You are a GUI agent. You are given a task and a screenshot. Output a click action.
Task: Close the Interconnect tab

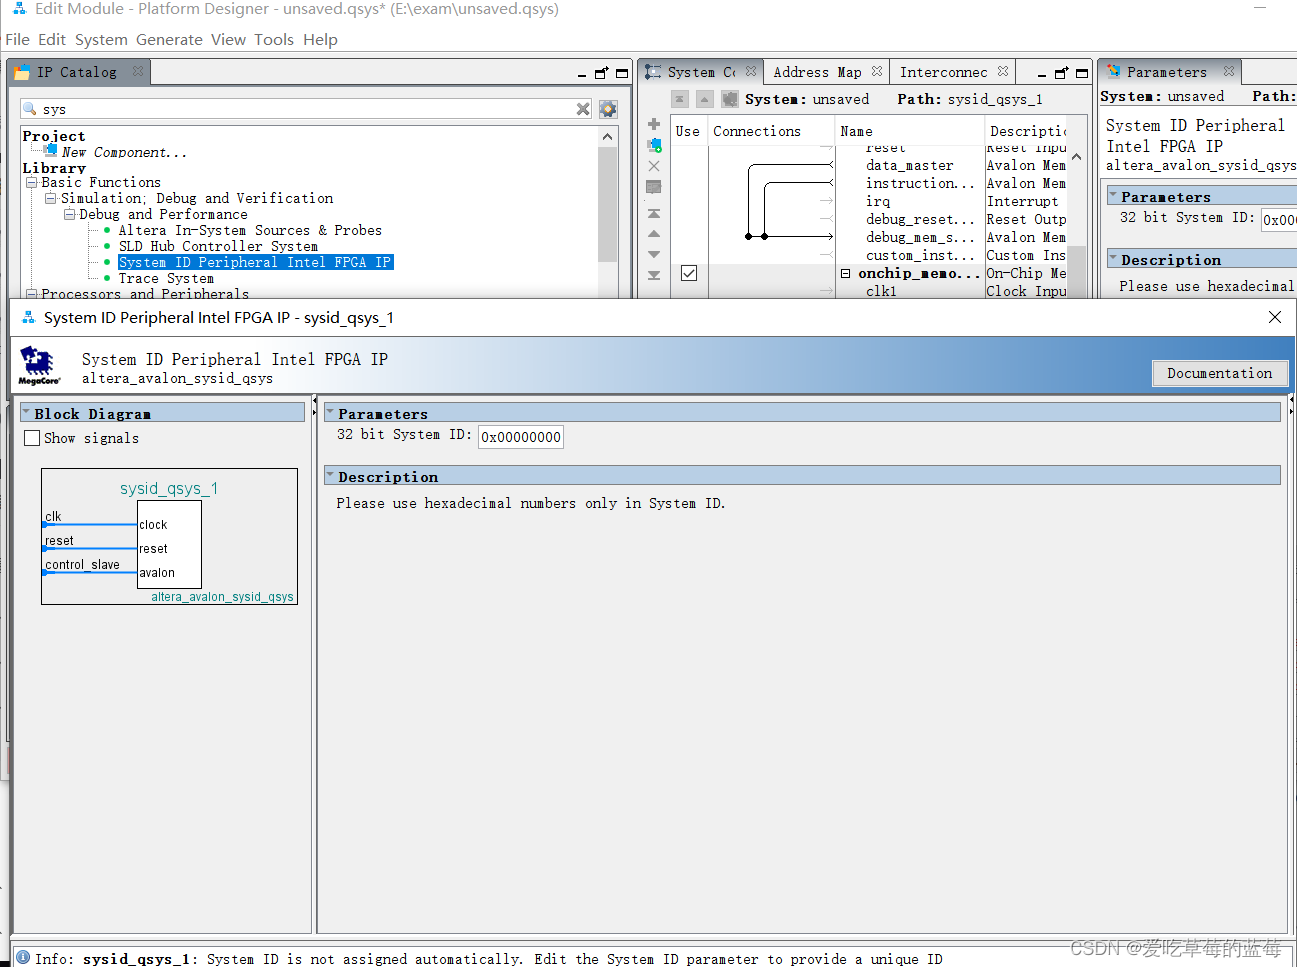[1003, 71]
